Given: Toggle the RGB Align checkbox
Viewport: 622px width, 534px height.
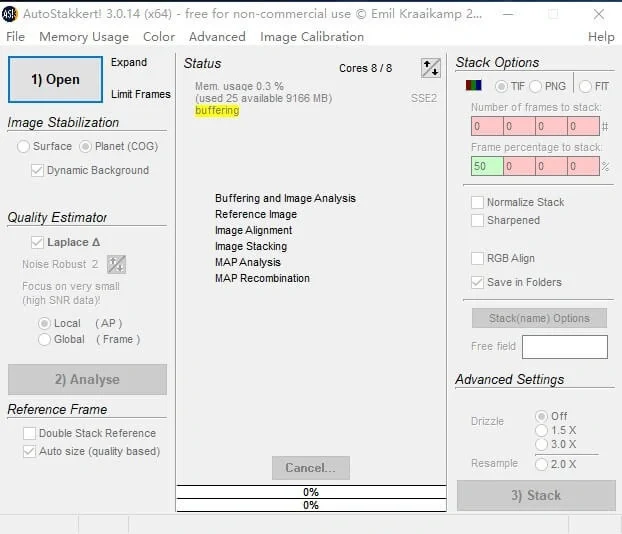Looking at the screenshot, I should 478,258.
